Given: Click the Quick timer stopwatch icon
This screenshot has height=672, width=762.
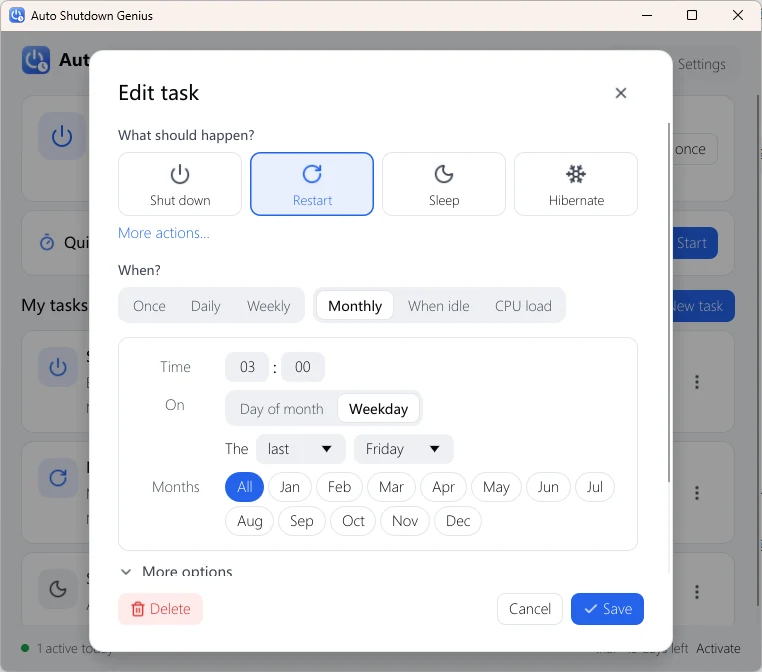Looking at the screenshot, I should point(47,242).
